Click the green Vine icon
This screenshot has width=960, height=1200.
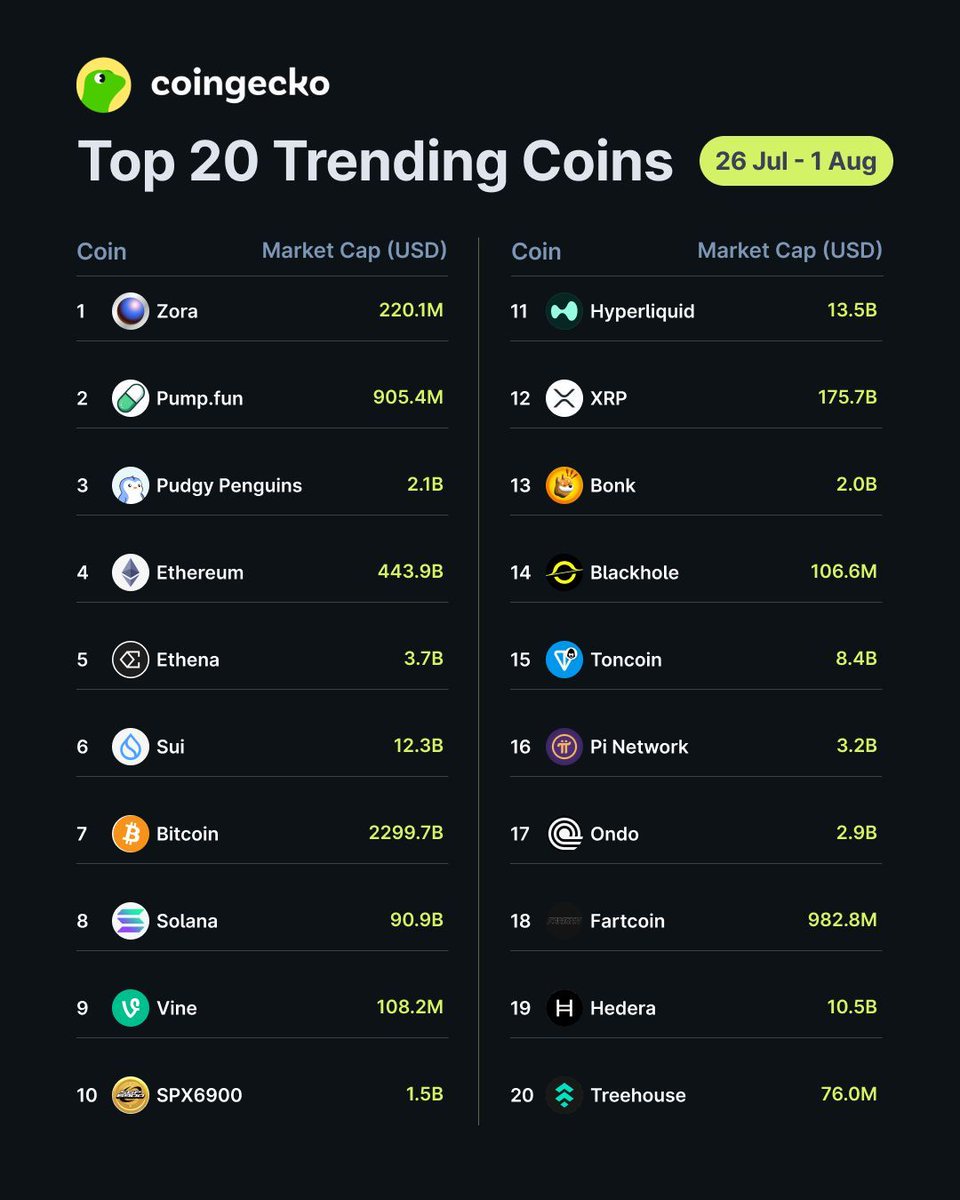pyautogui.click(x=130, y=1007)
